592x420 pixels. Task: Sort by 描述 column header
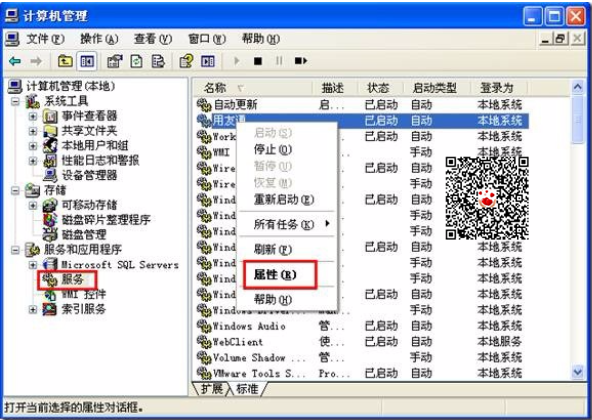coord(334,88)
